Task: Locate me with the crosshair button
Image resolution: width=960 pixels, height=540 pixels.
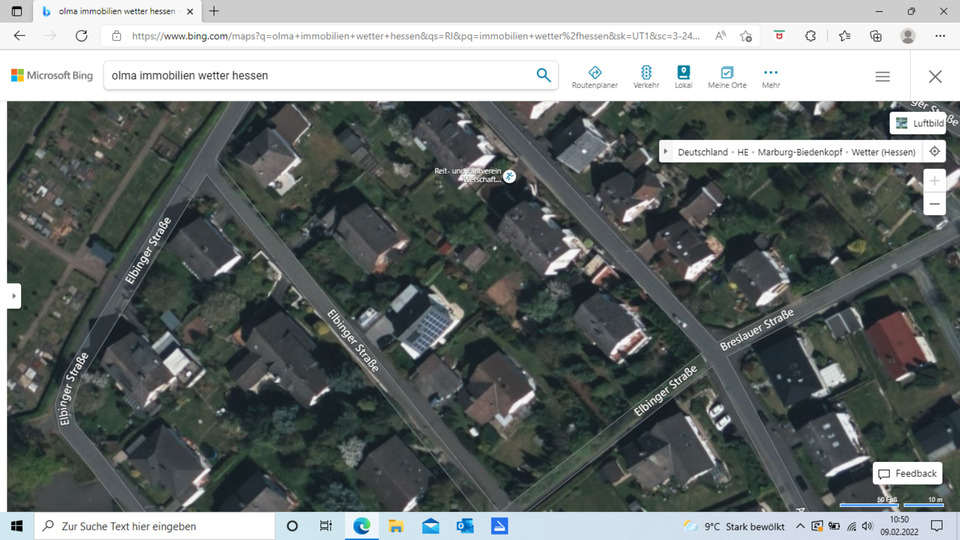Action: [x=934, y=152]
